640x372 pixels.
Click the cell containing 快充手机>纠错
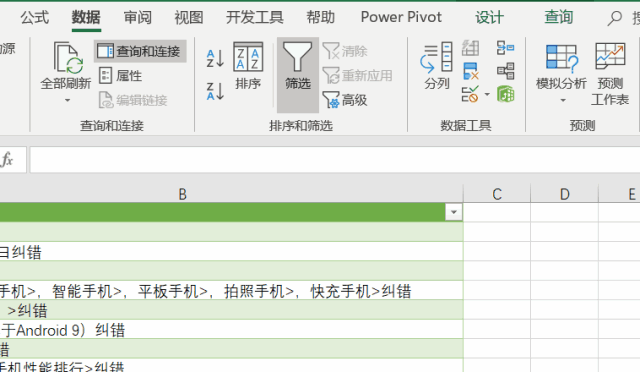click(231, 291)
